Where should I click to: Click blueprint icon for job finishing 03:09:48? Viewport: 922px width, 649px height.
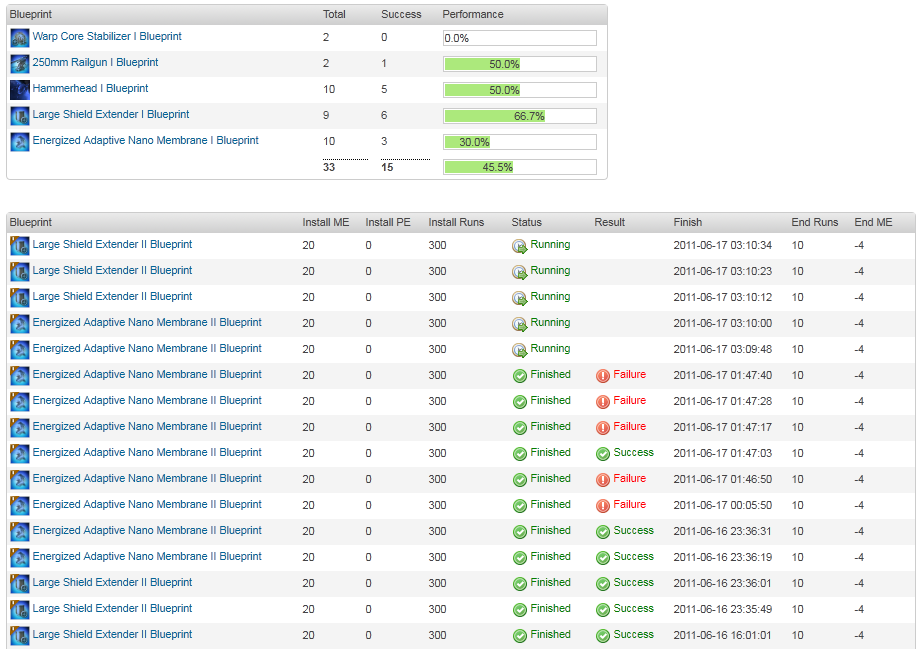[x=20, y=350]
